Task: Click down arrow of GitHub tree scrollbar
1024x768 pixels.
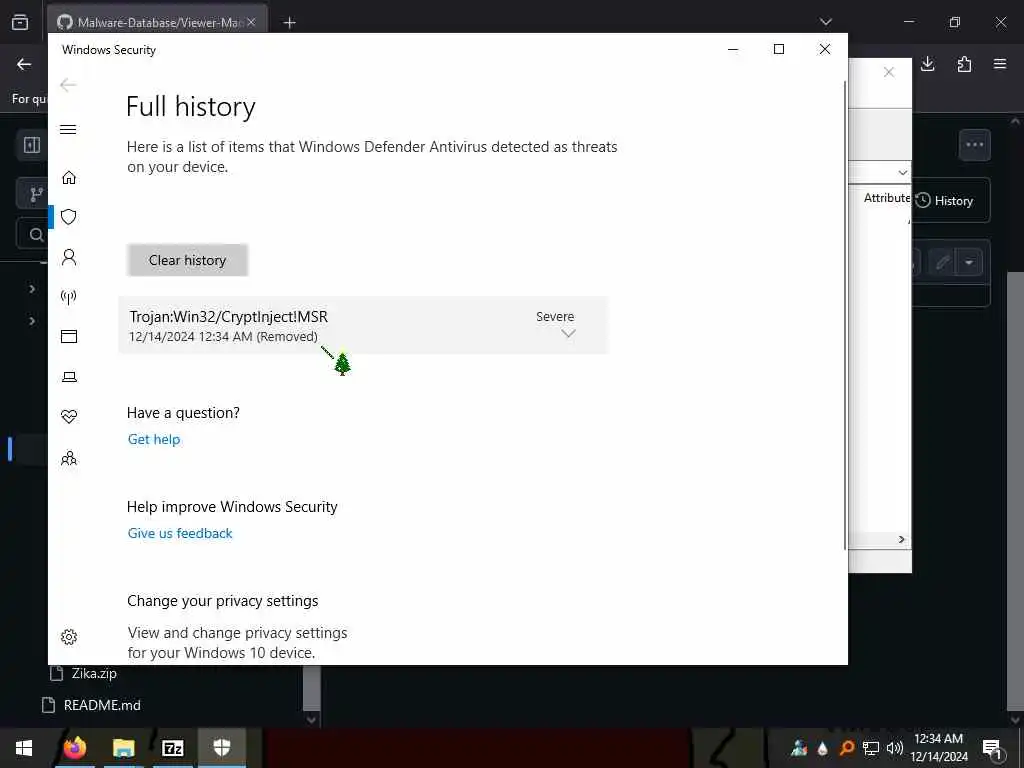Action: pos(312,720)
